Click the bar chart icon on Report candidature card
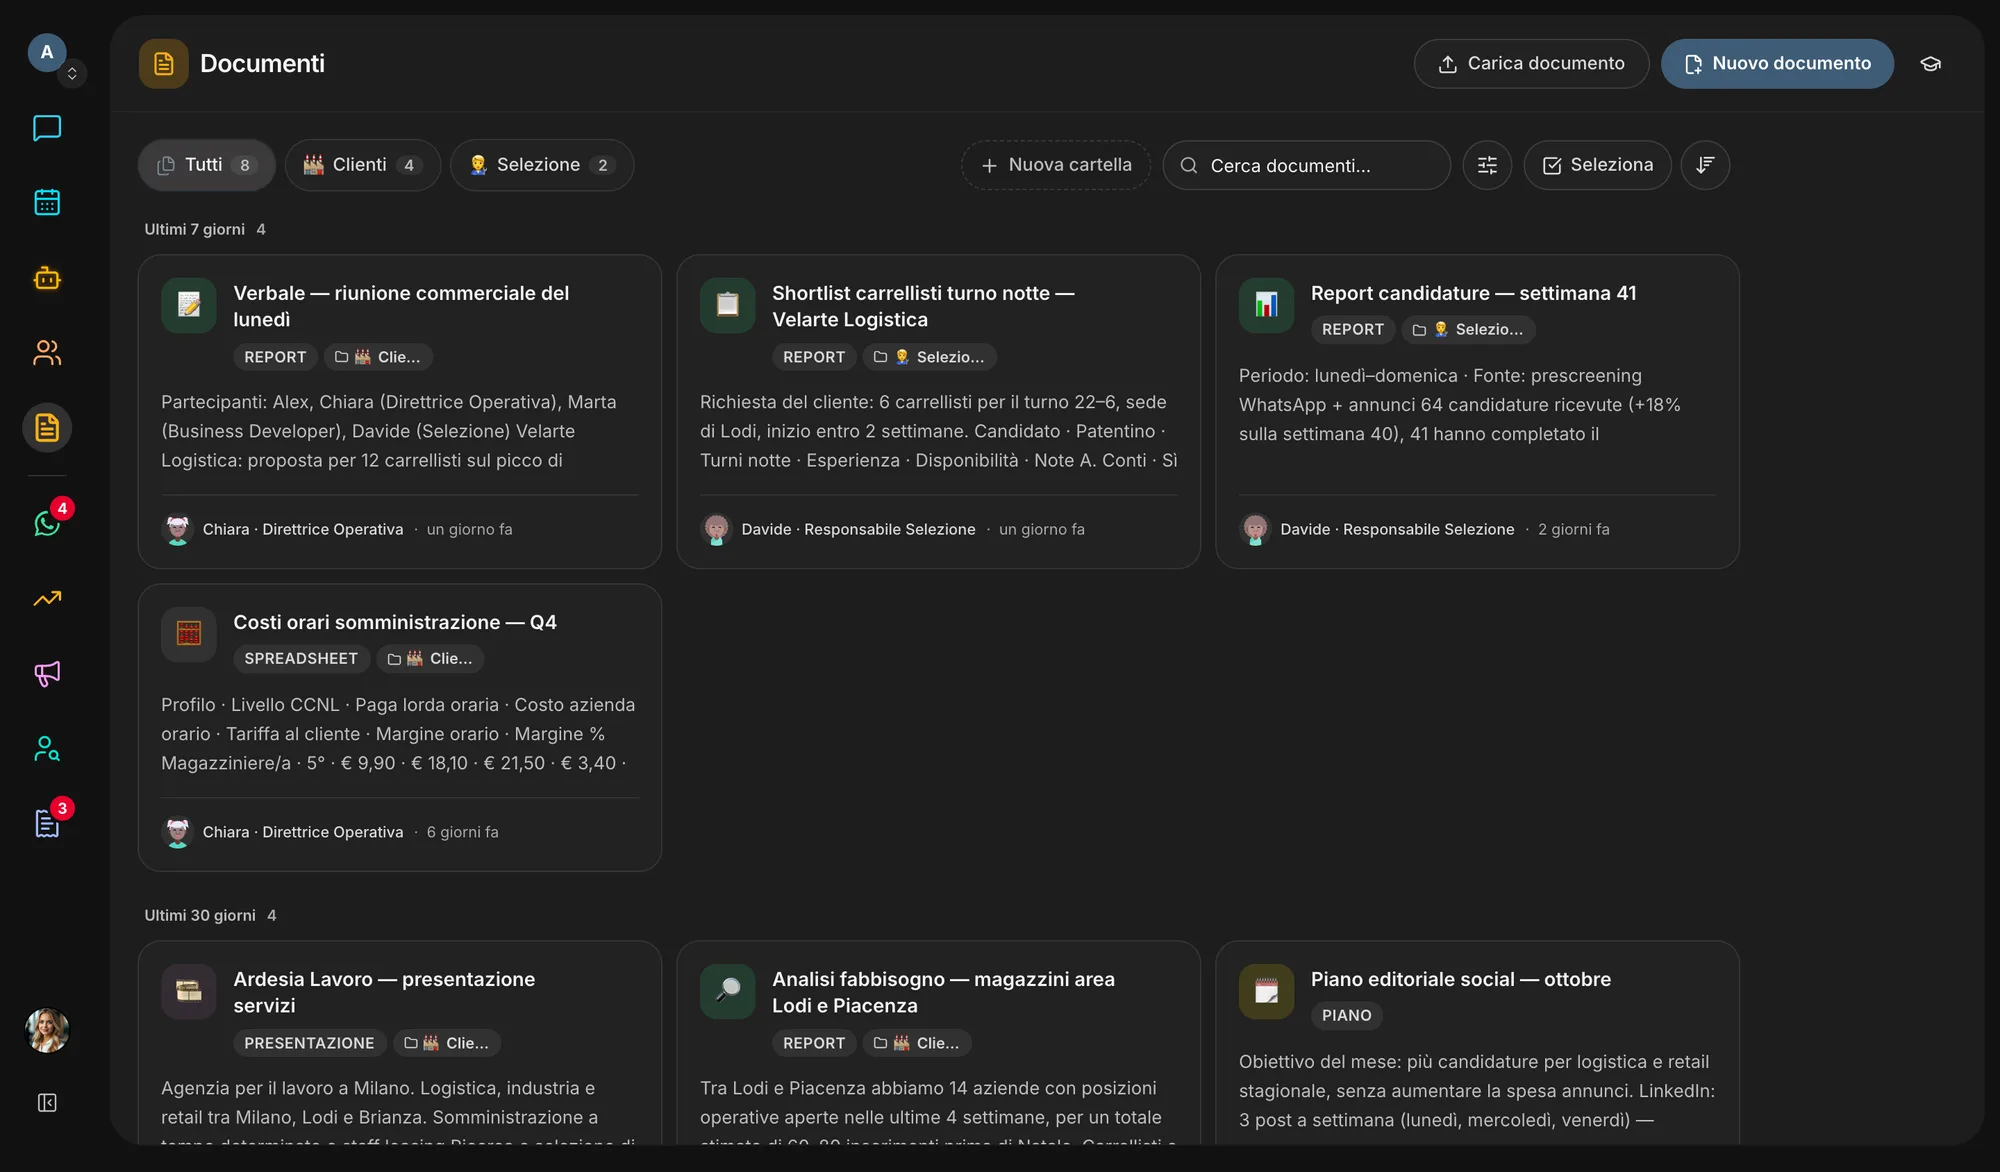Screen dimensions: 2000x1172 pos(1266,305)
